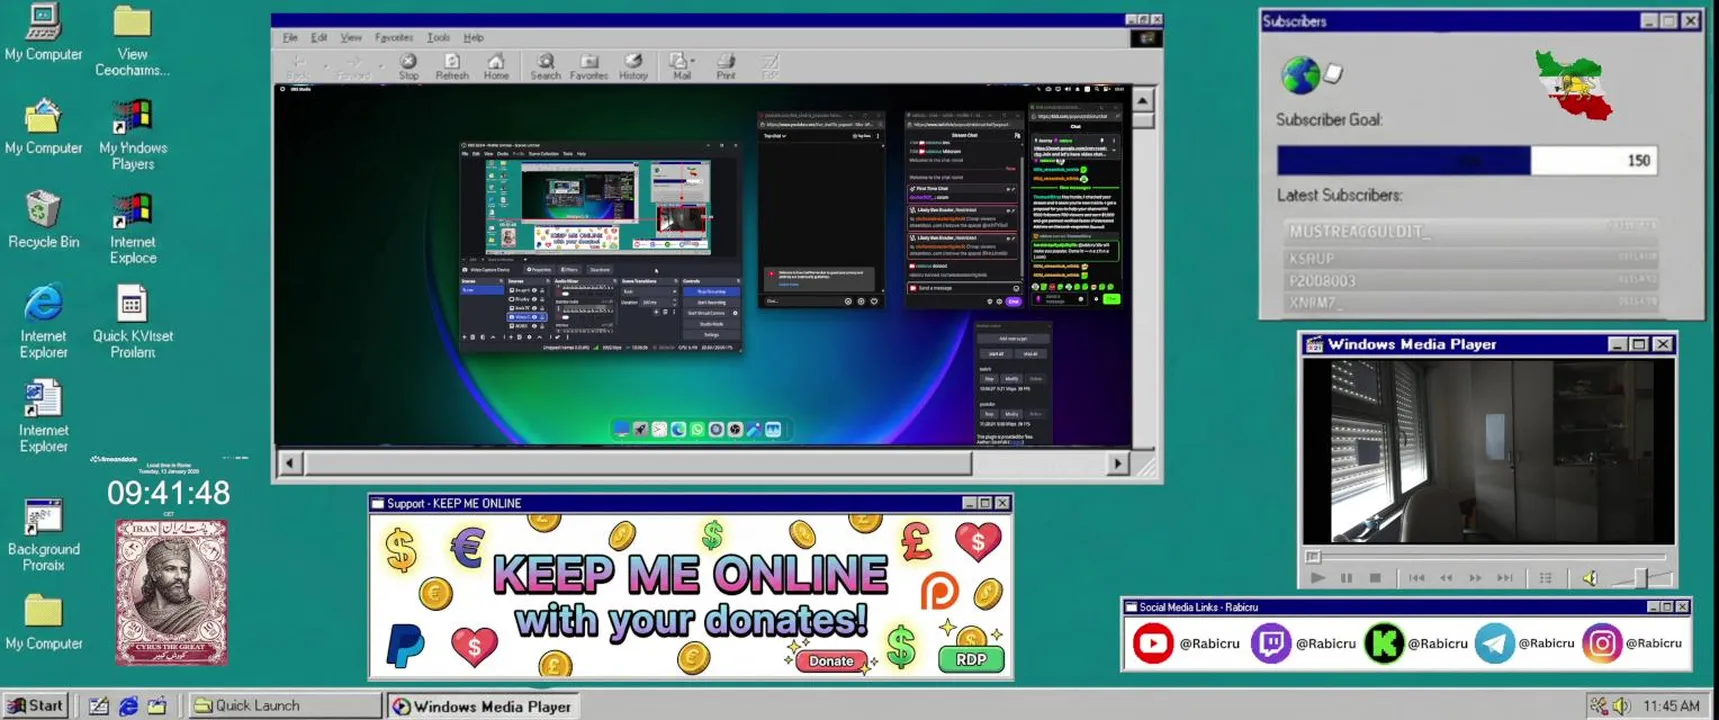Click the Kick icon in Social Media Links
This screenshot has height=720, width=1719.
click(x=1384, y=643)
